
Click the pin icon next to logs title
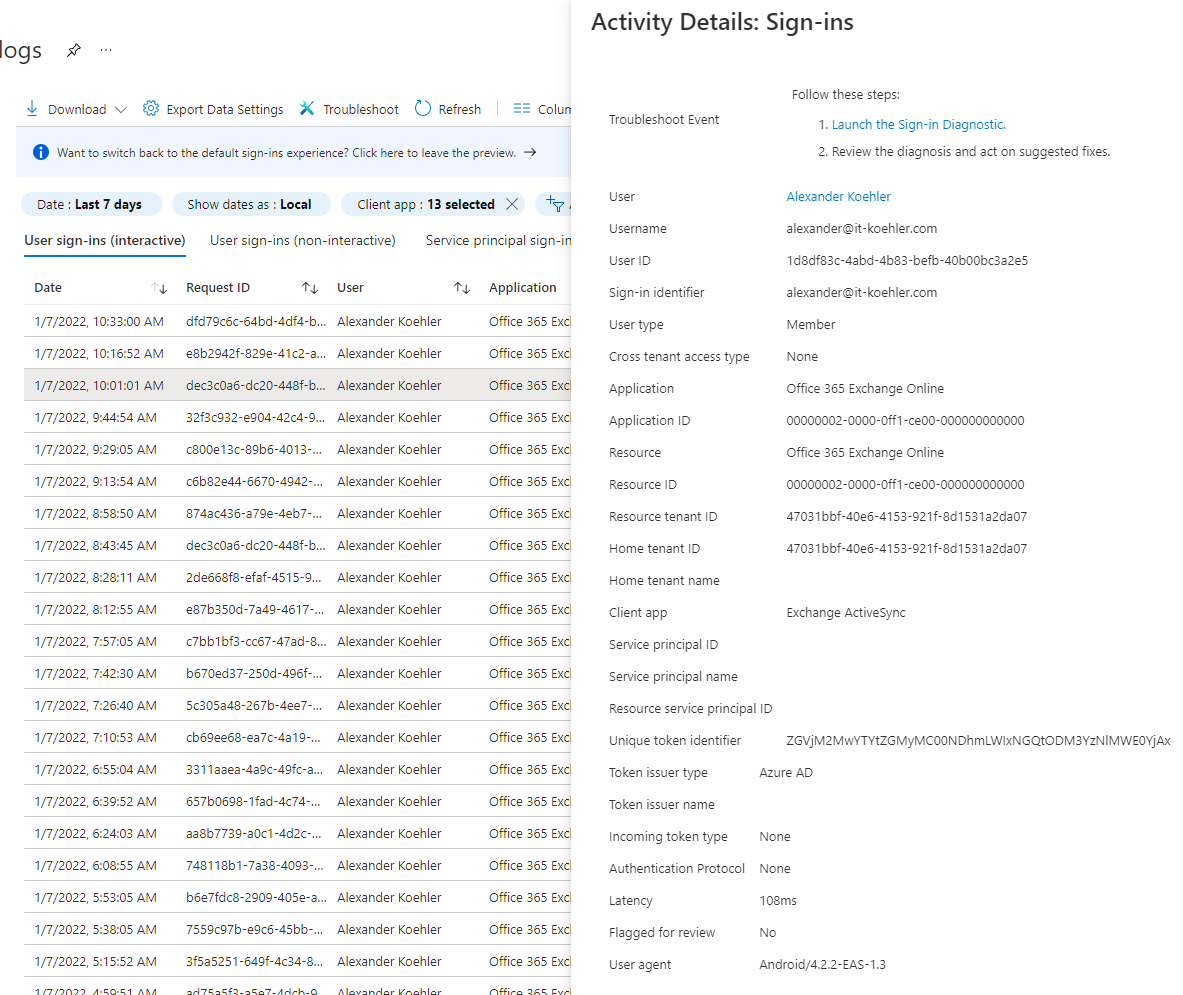(x=73, y=50)
